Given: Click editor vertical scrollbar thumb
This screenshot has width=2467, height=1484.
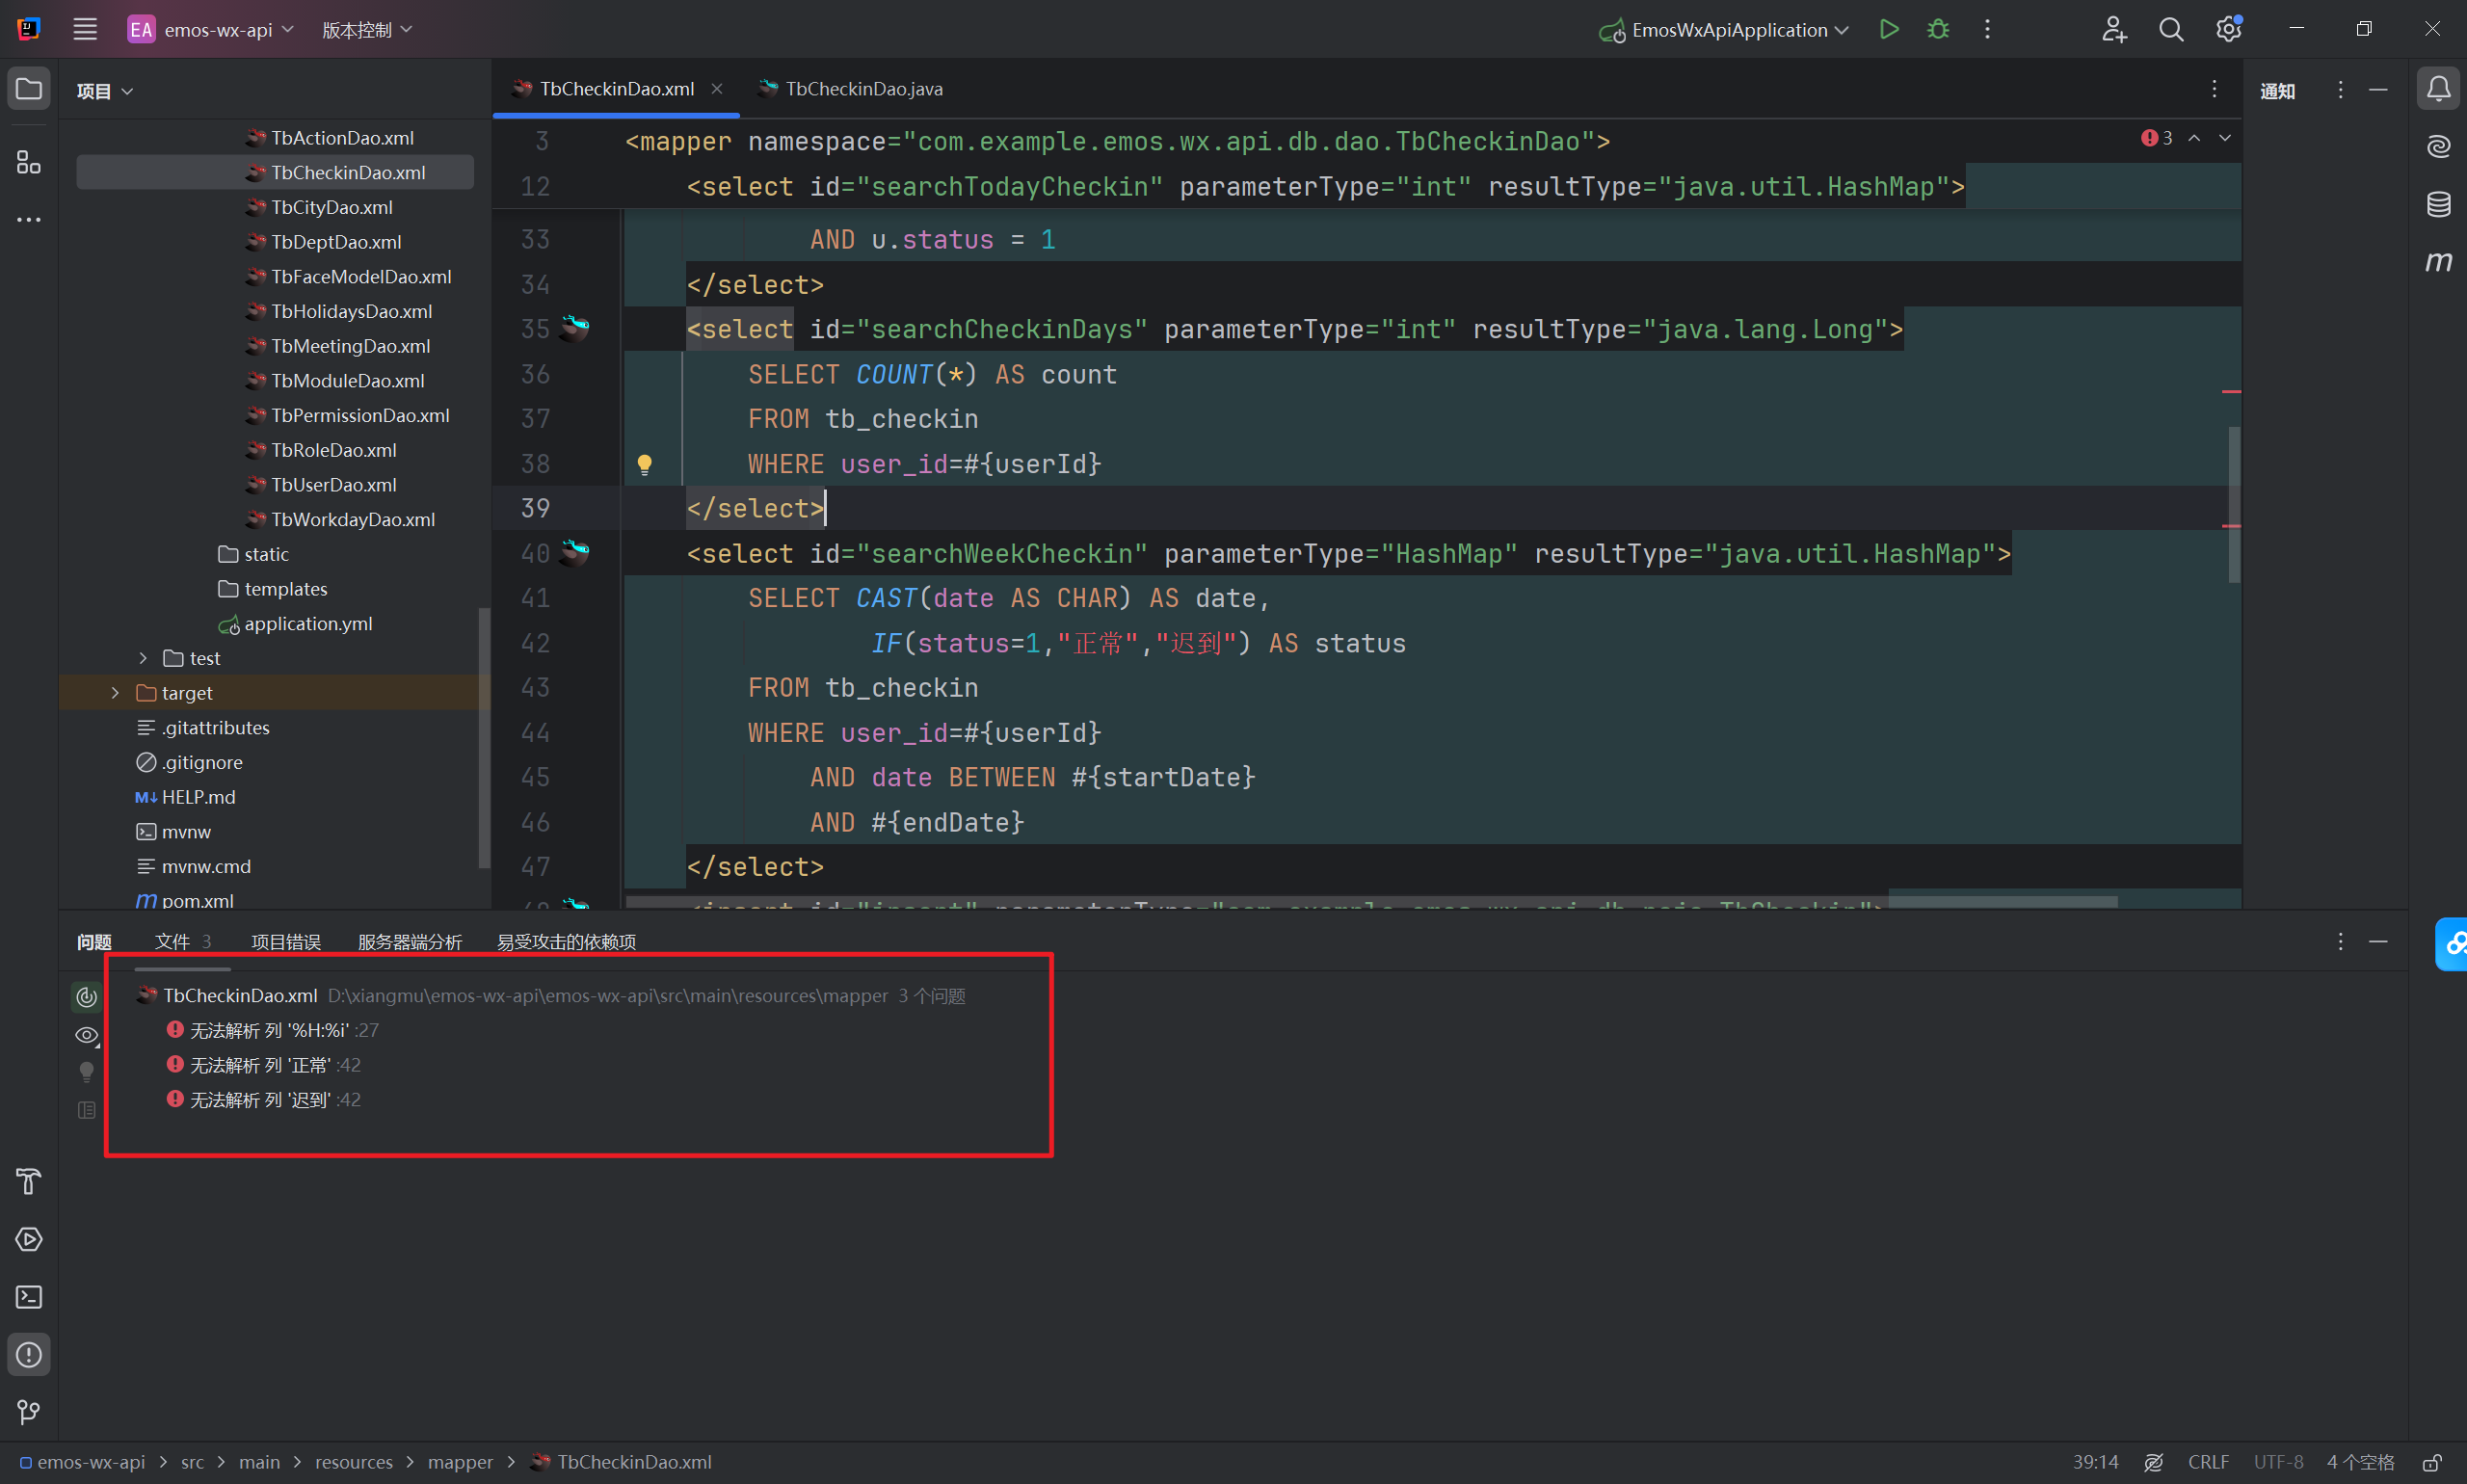Looking at the screenshot, I should [x=2234, y=505].
